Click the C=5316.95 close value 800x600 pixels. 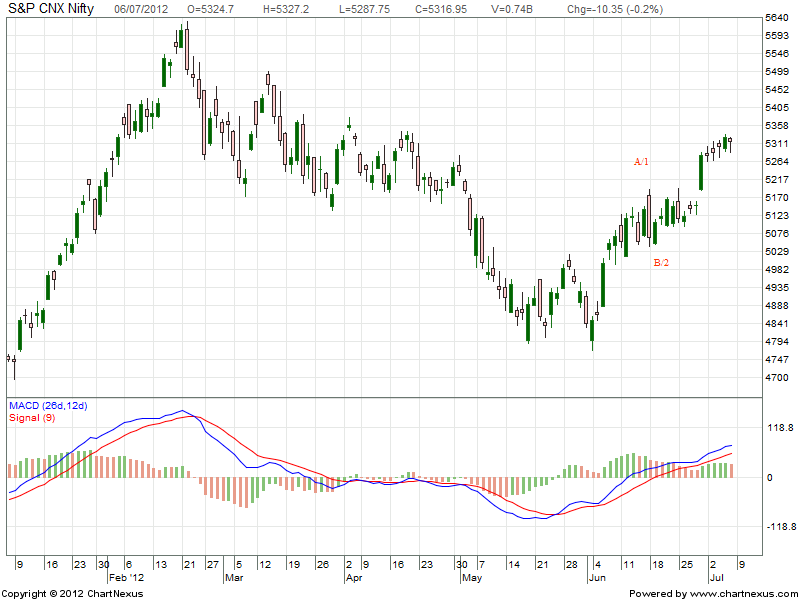coord(441,9)
